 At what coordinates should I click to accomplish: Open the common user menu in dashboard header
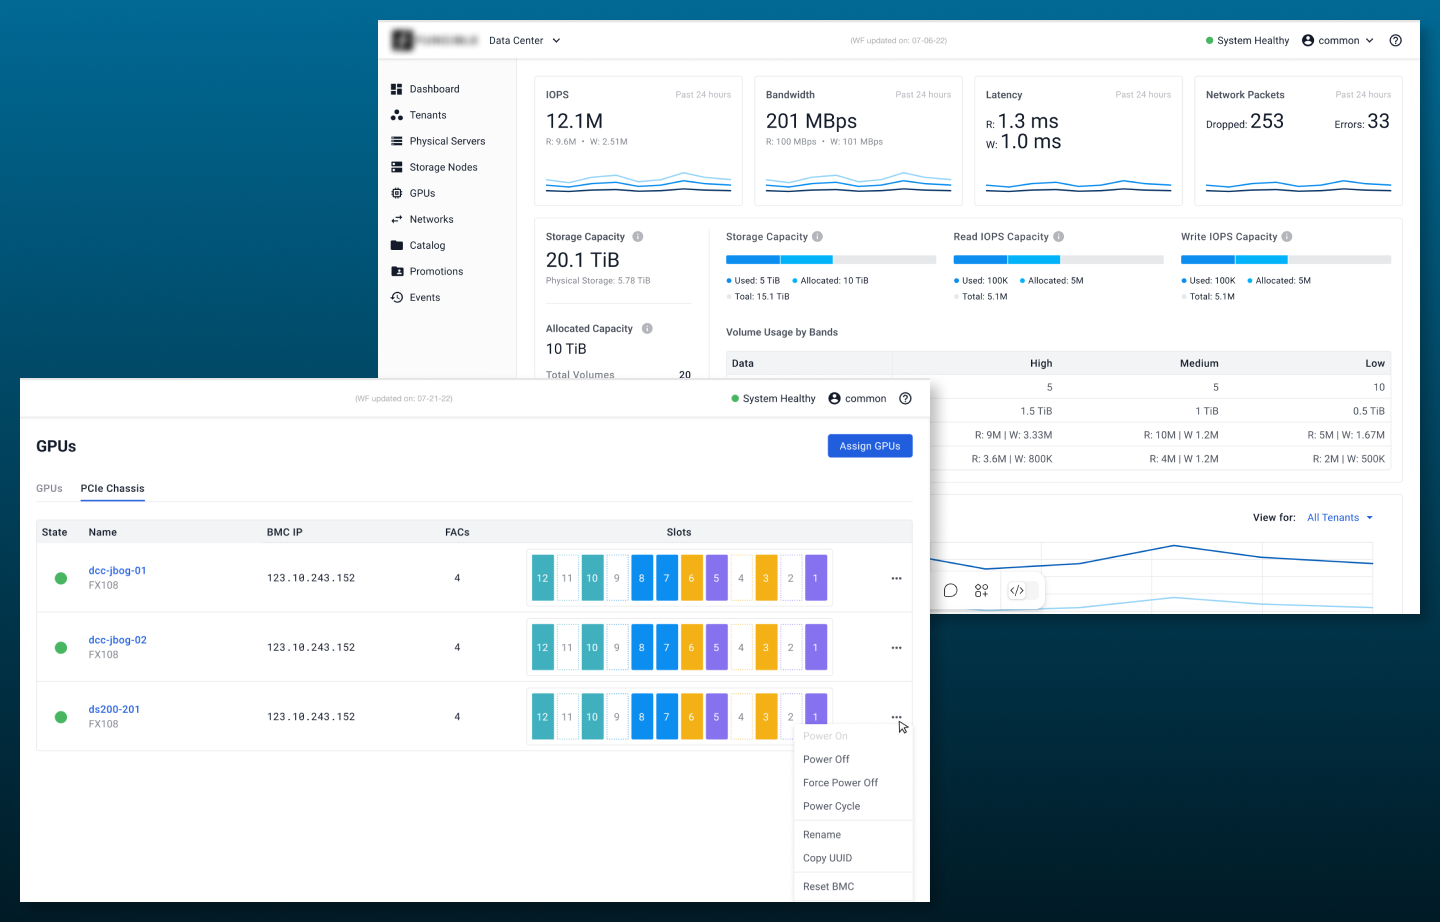point(1337,41)
